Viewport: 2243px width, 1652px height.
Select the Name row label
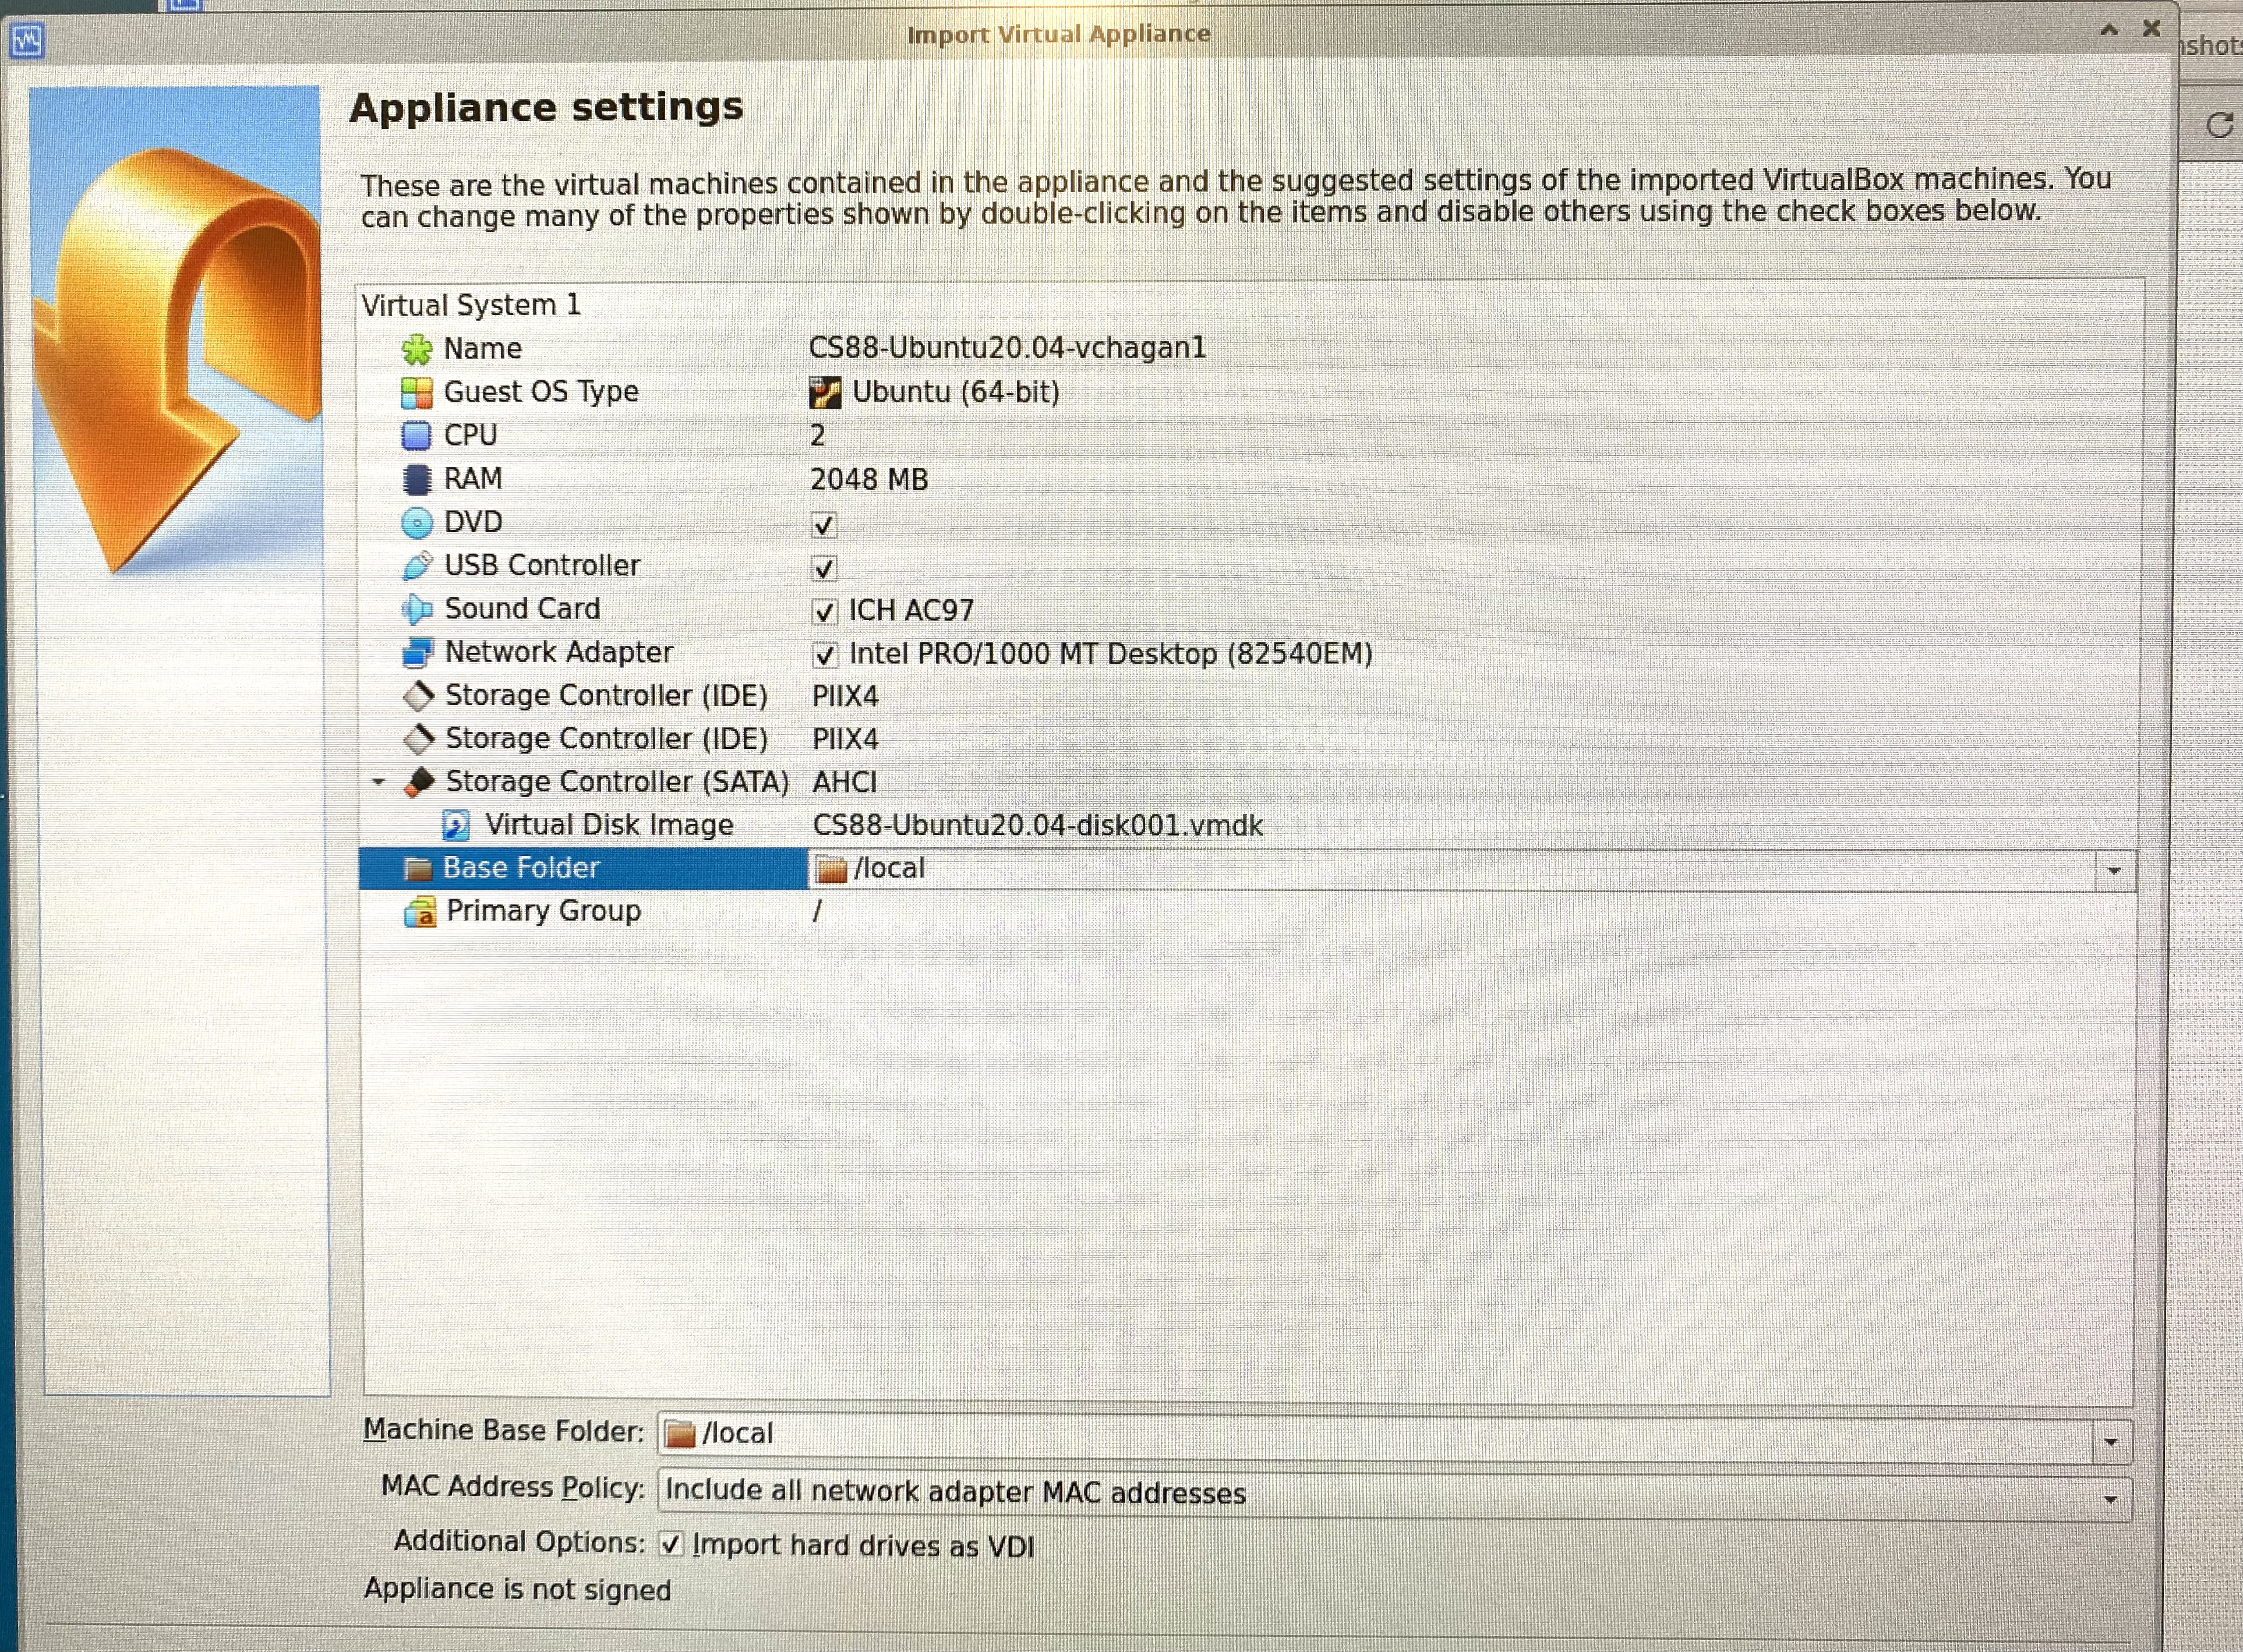pos(483,349)
